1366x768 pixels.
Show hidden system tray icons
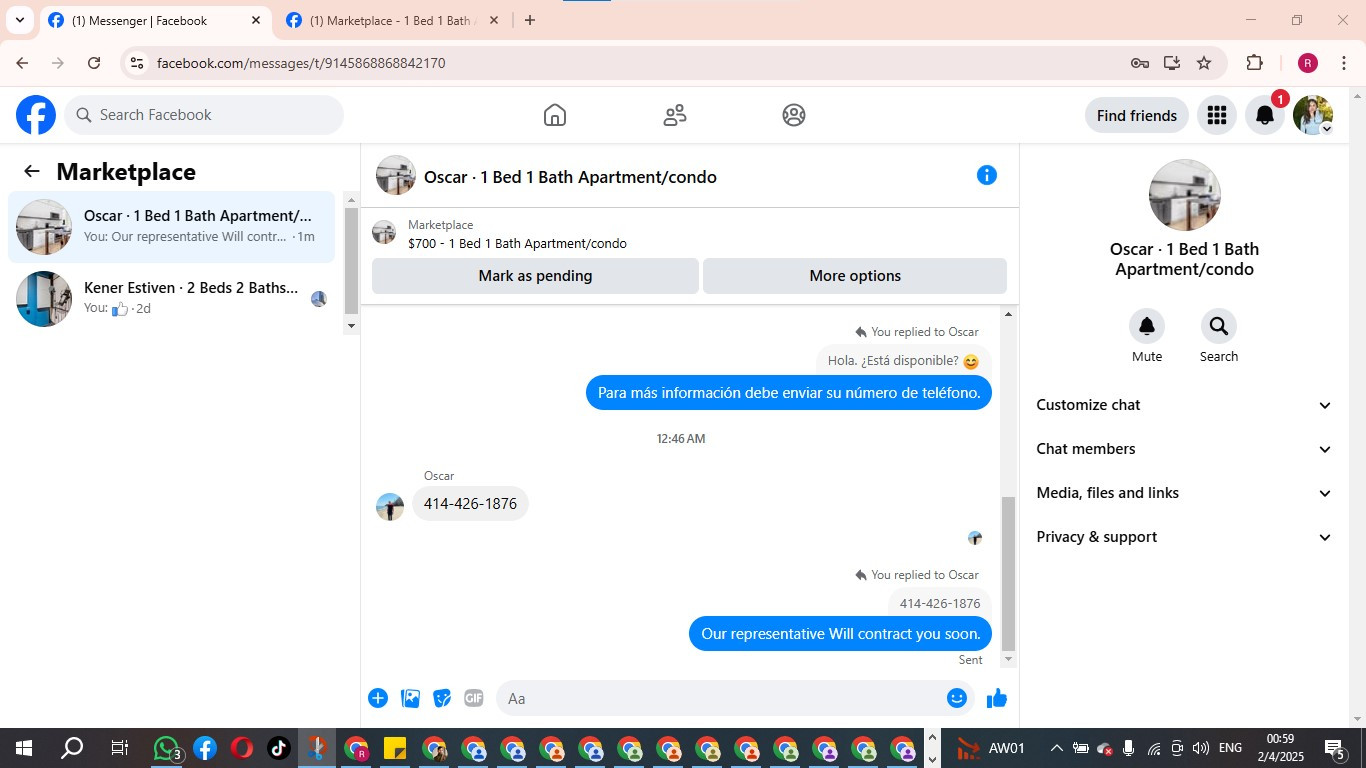pyautogui.click(x=1056, y=748)
